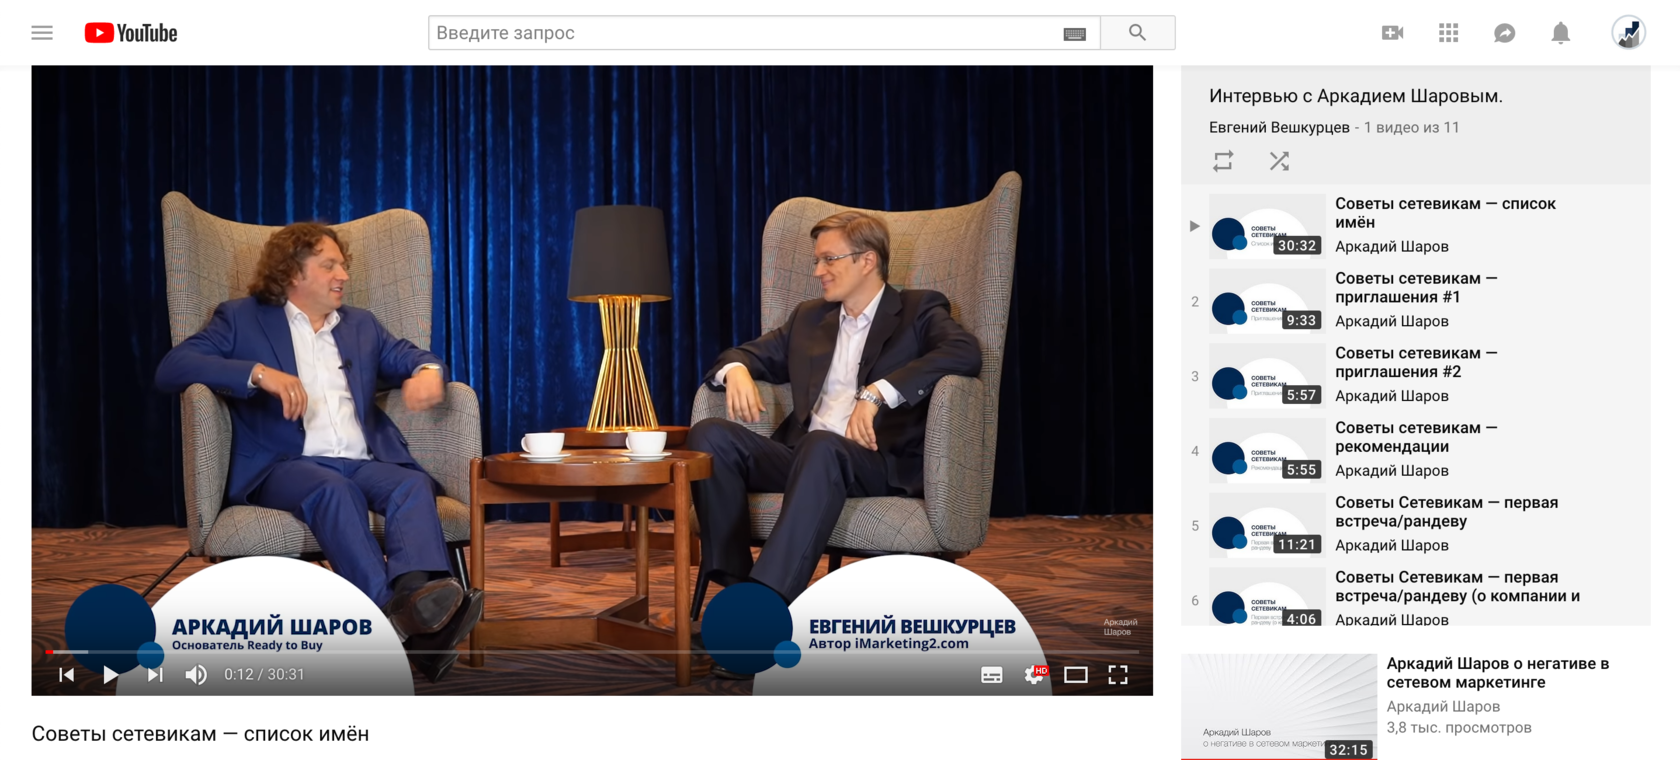This screenshot has width=1680, height=760.
Task: Click the '3,8 тыс. просмотров' view count
Action: 1459,728
